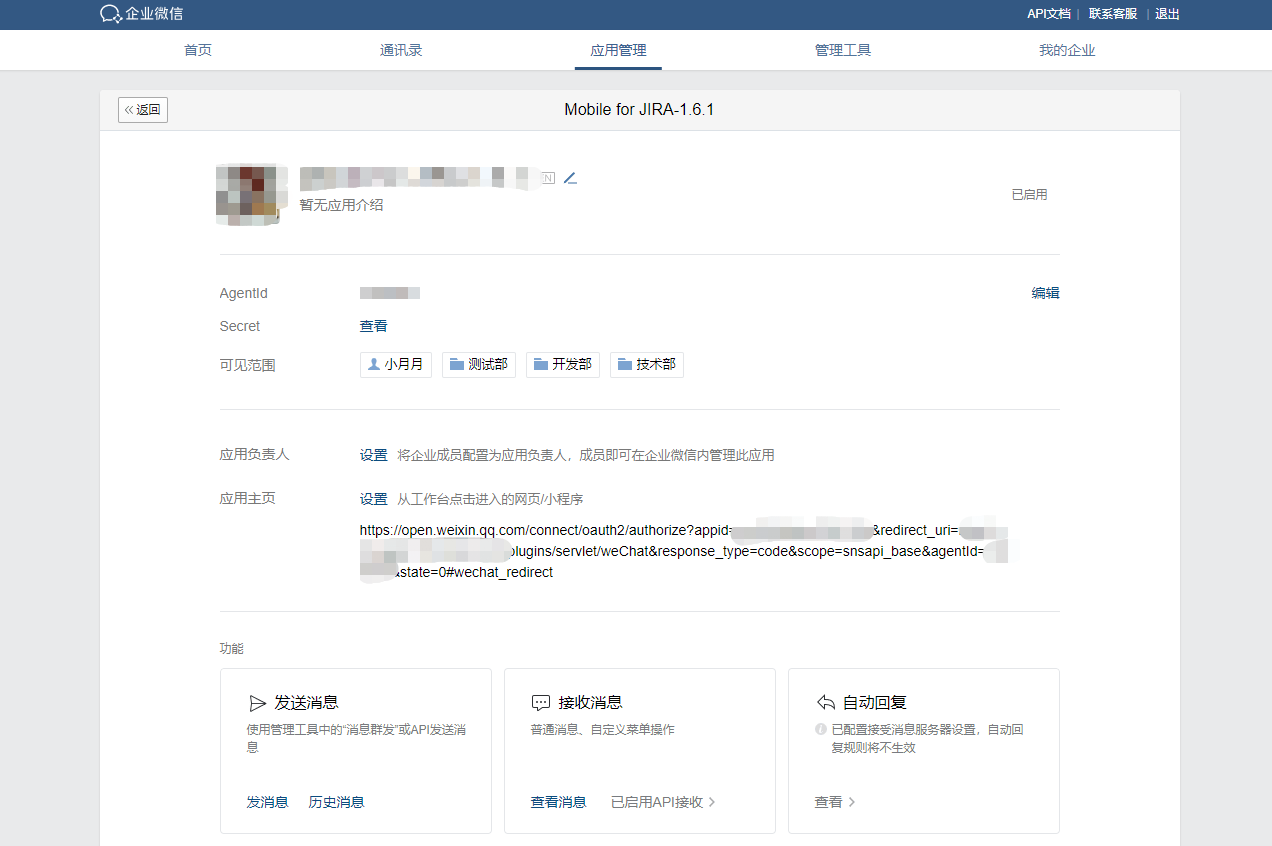This screenshot has width=1272, height=846.
Task: Click the 小月月 member tag
Action: click(x=395, y=364)
